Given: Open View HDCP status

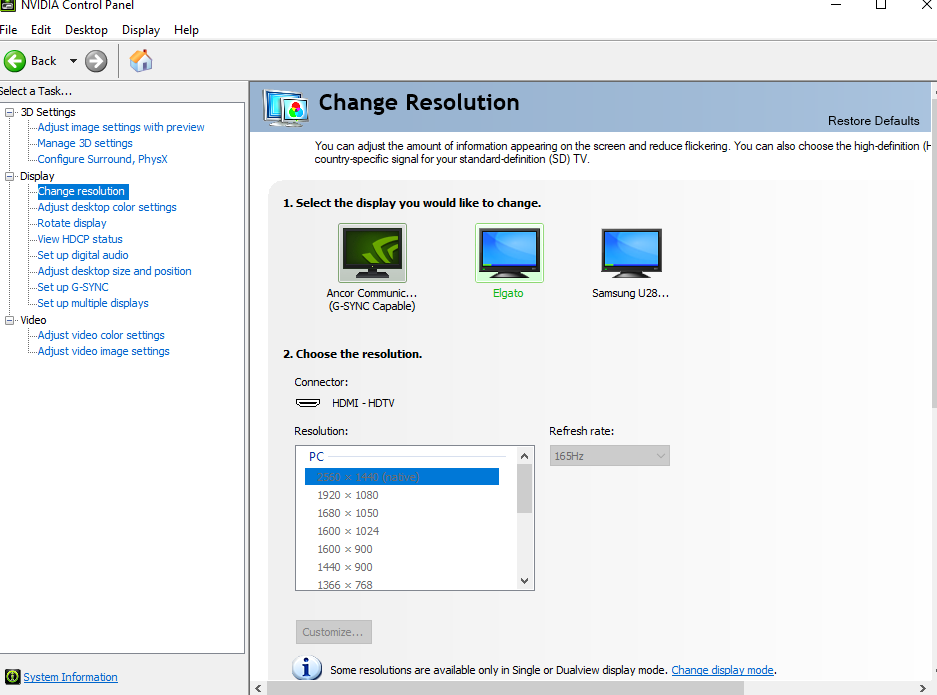Looking at the screenshot, I should [80, 240].
